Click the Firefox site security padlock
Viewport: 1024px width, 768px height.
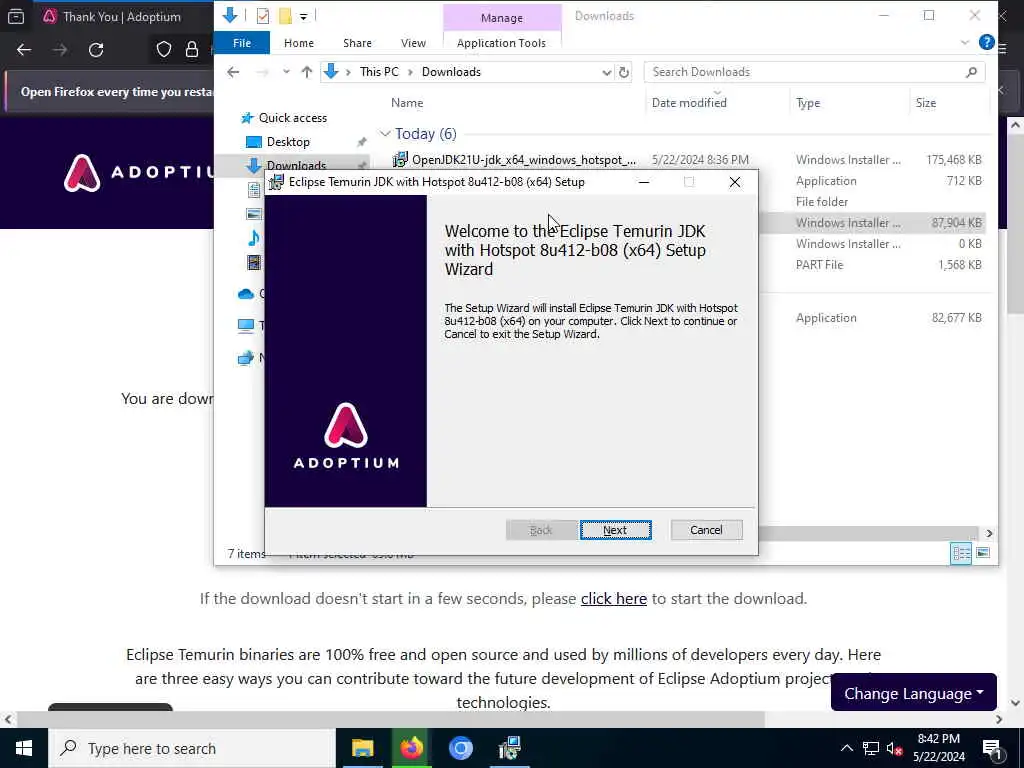click(x=192, y=50)
